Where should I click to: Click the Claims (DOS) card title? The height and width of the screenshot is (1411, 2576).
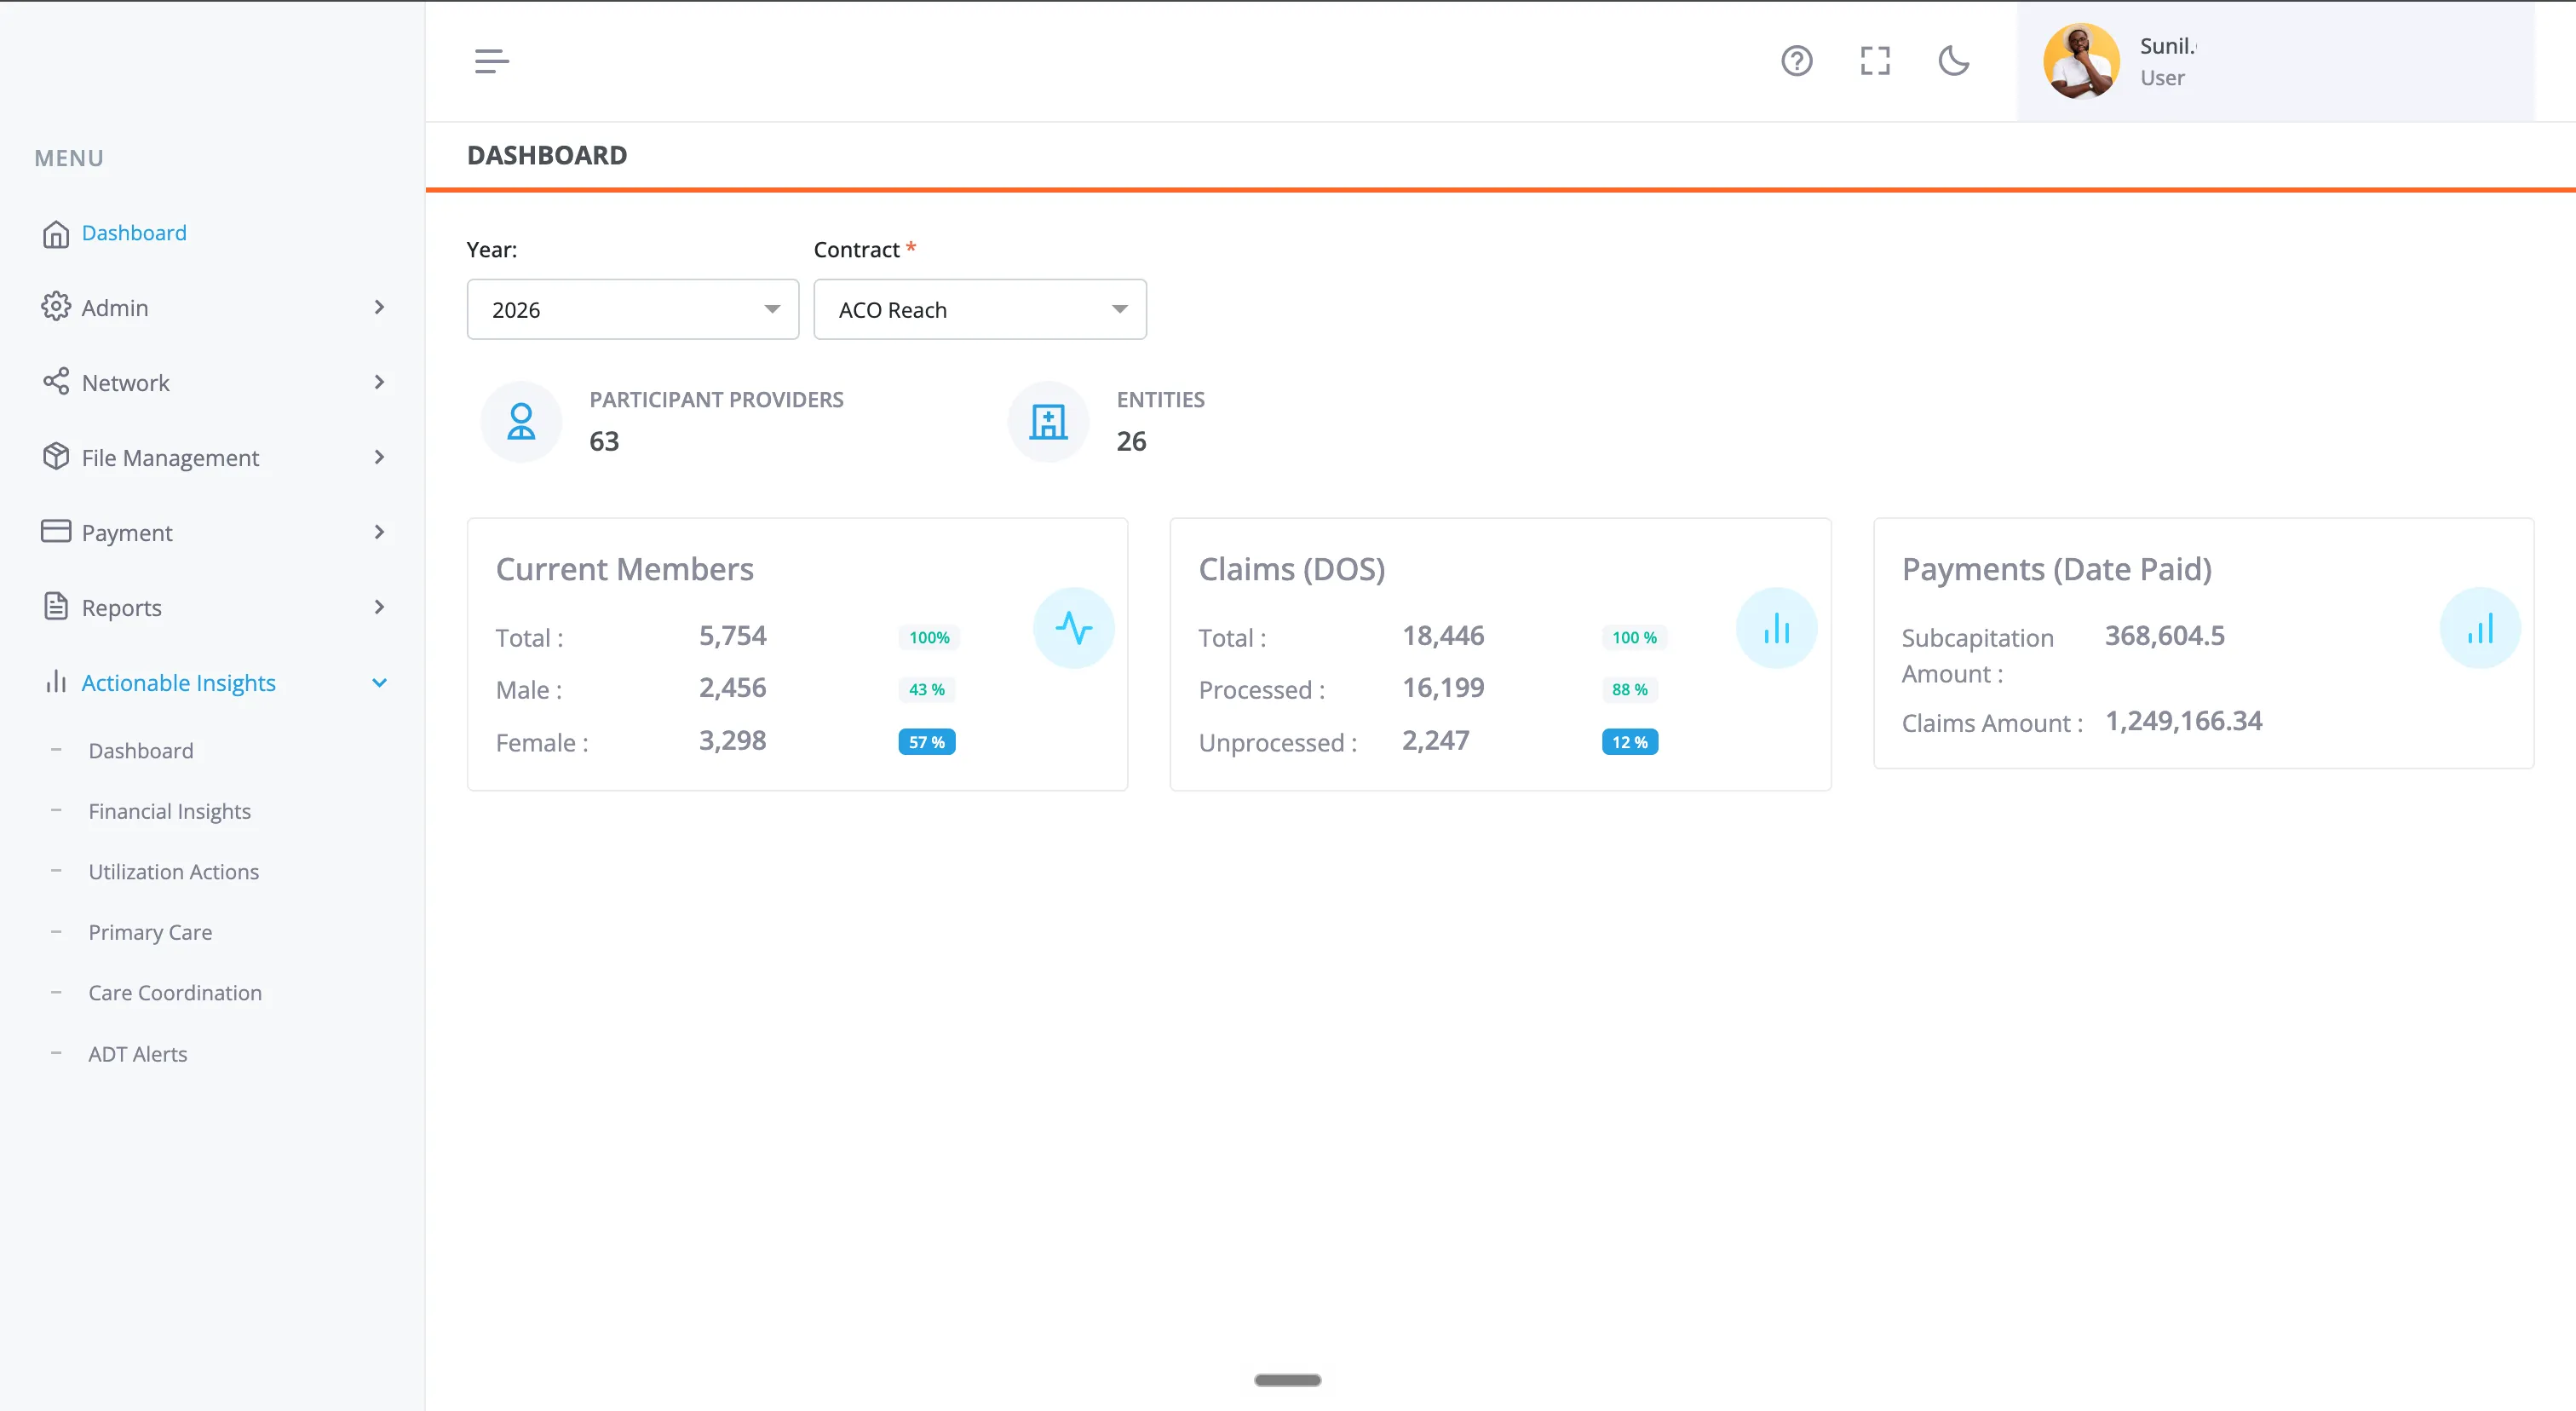pos(1292,569)
